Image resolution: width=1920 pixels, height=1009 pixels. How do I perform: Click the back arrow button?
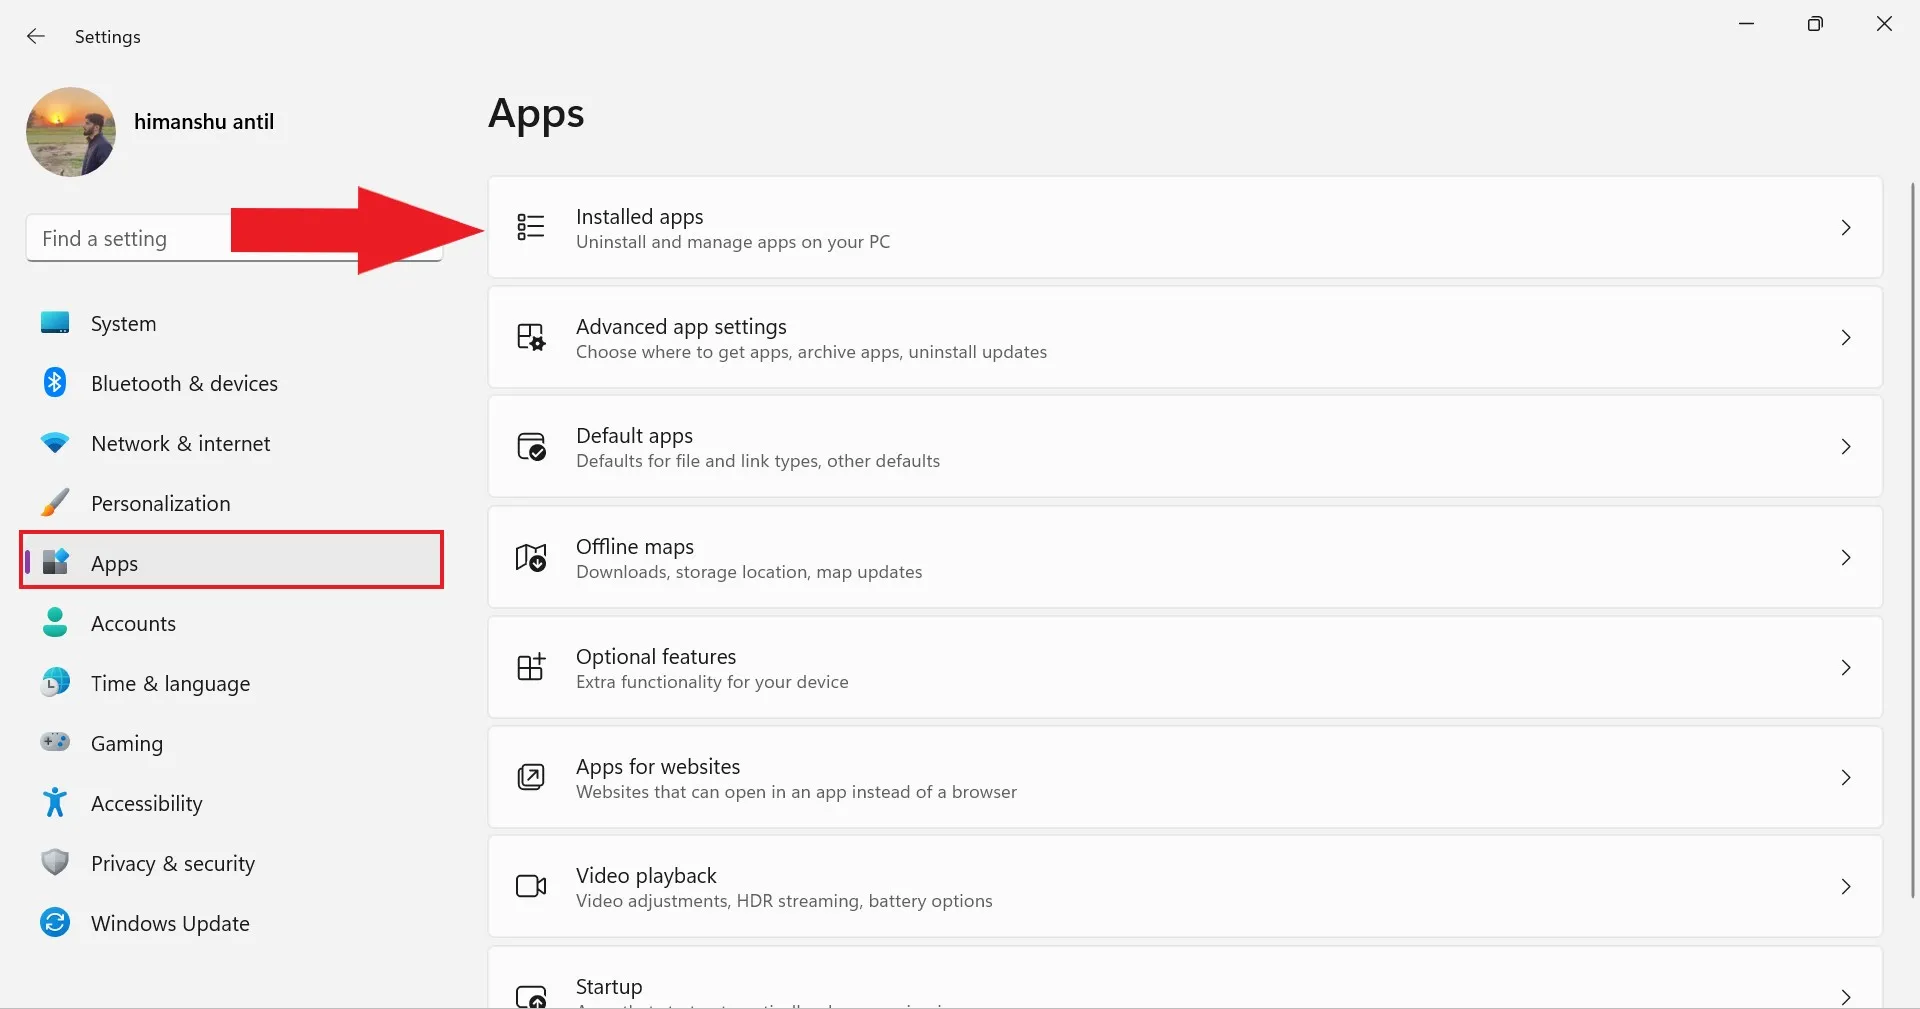coord(36,37)
